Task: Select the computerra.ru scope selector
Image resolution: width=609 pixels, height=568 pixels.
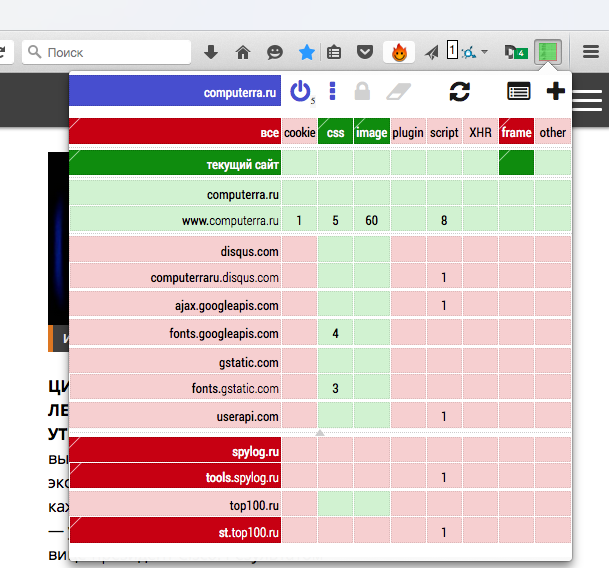Action: (x=175, y=92)
